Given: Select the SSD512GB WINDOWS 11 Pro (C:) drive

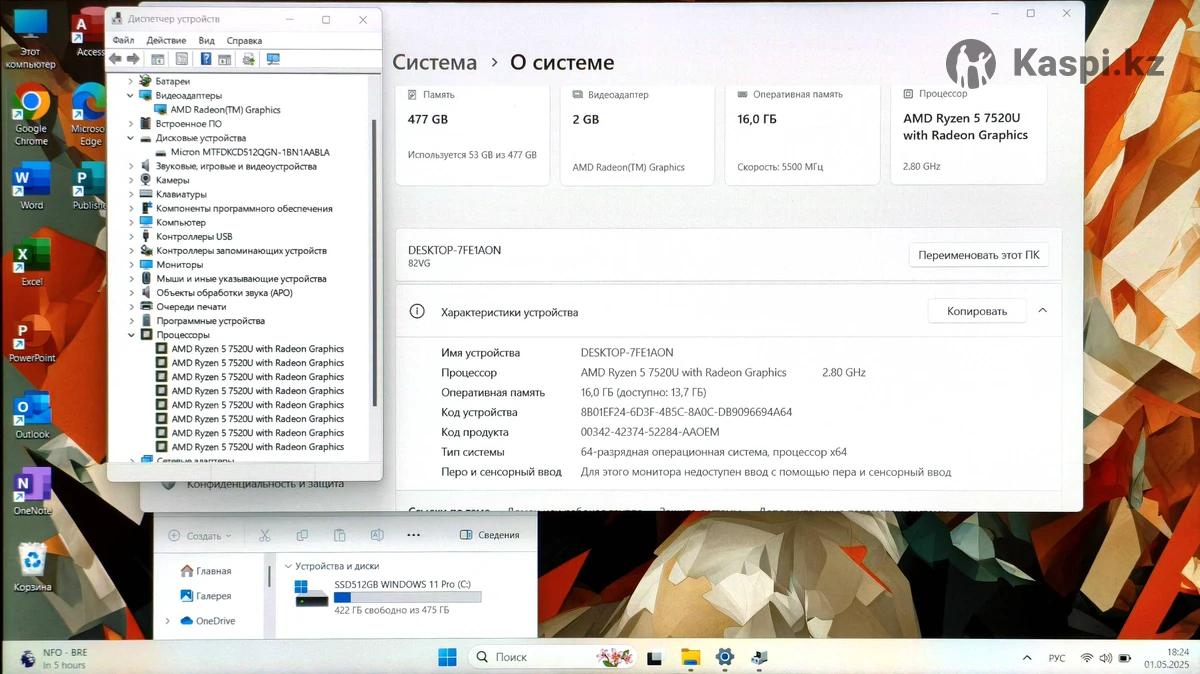Looking at the screenshot, I should (x=389, y=596).
